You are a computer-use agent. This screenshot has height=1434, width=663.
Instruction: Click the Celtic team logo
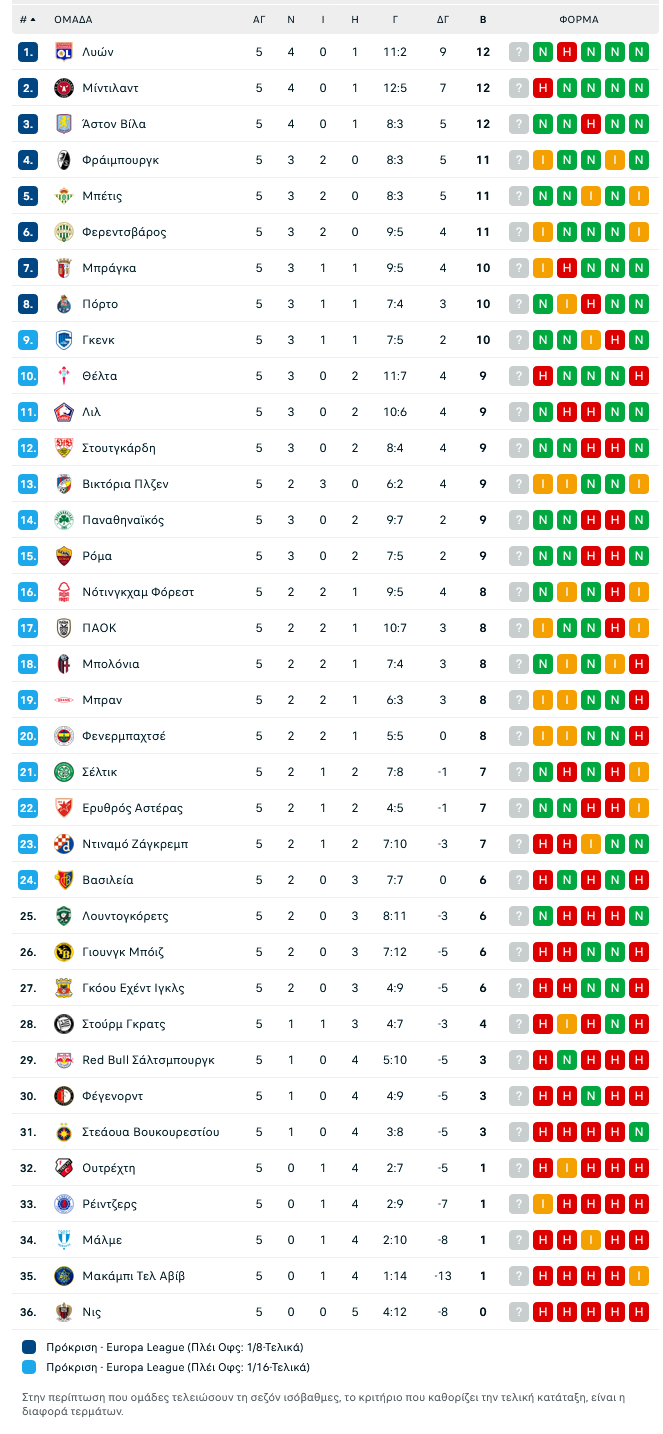click(x=64, y=772)
